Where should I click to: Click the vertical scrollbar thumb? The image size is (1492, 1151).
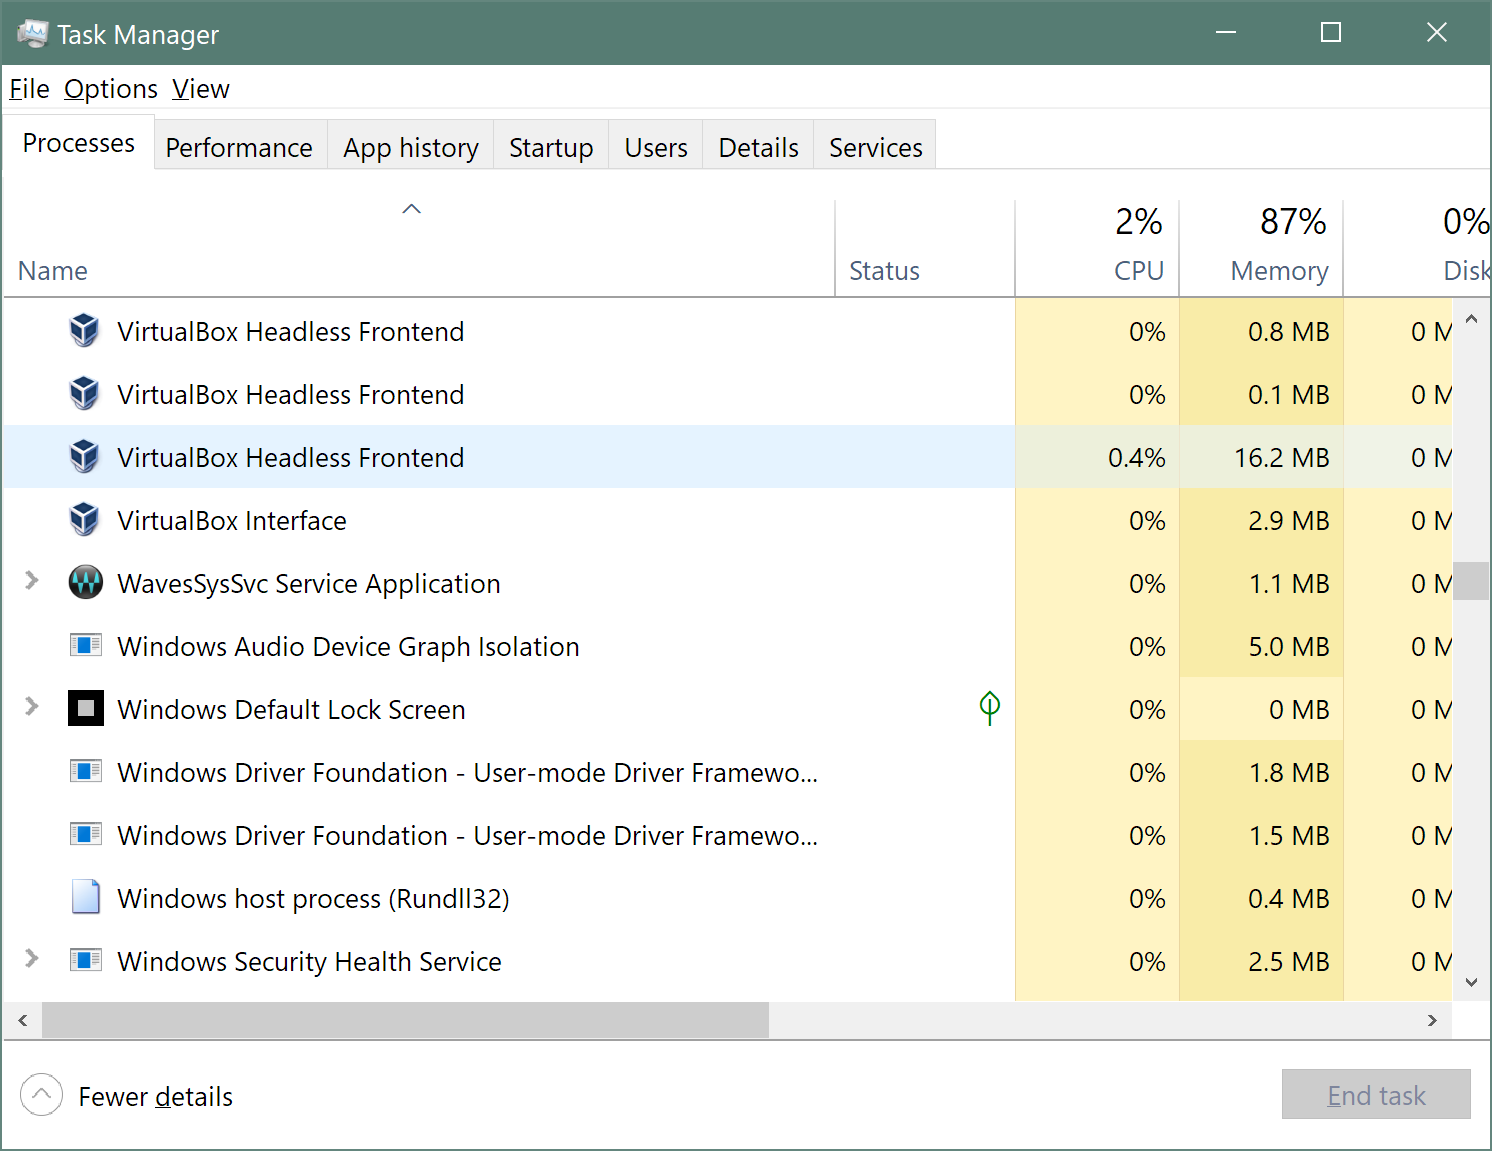point(1471,581)
